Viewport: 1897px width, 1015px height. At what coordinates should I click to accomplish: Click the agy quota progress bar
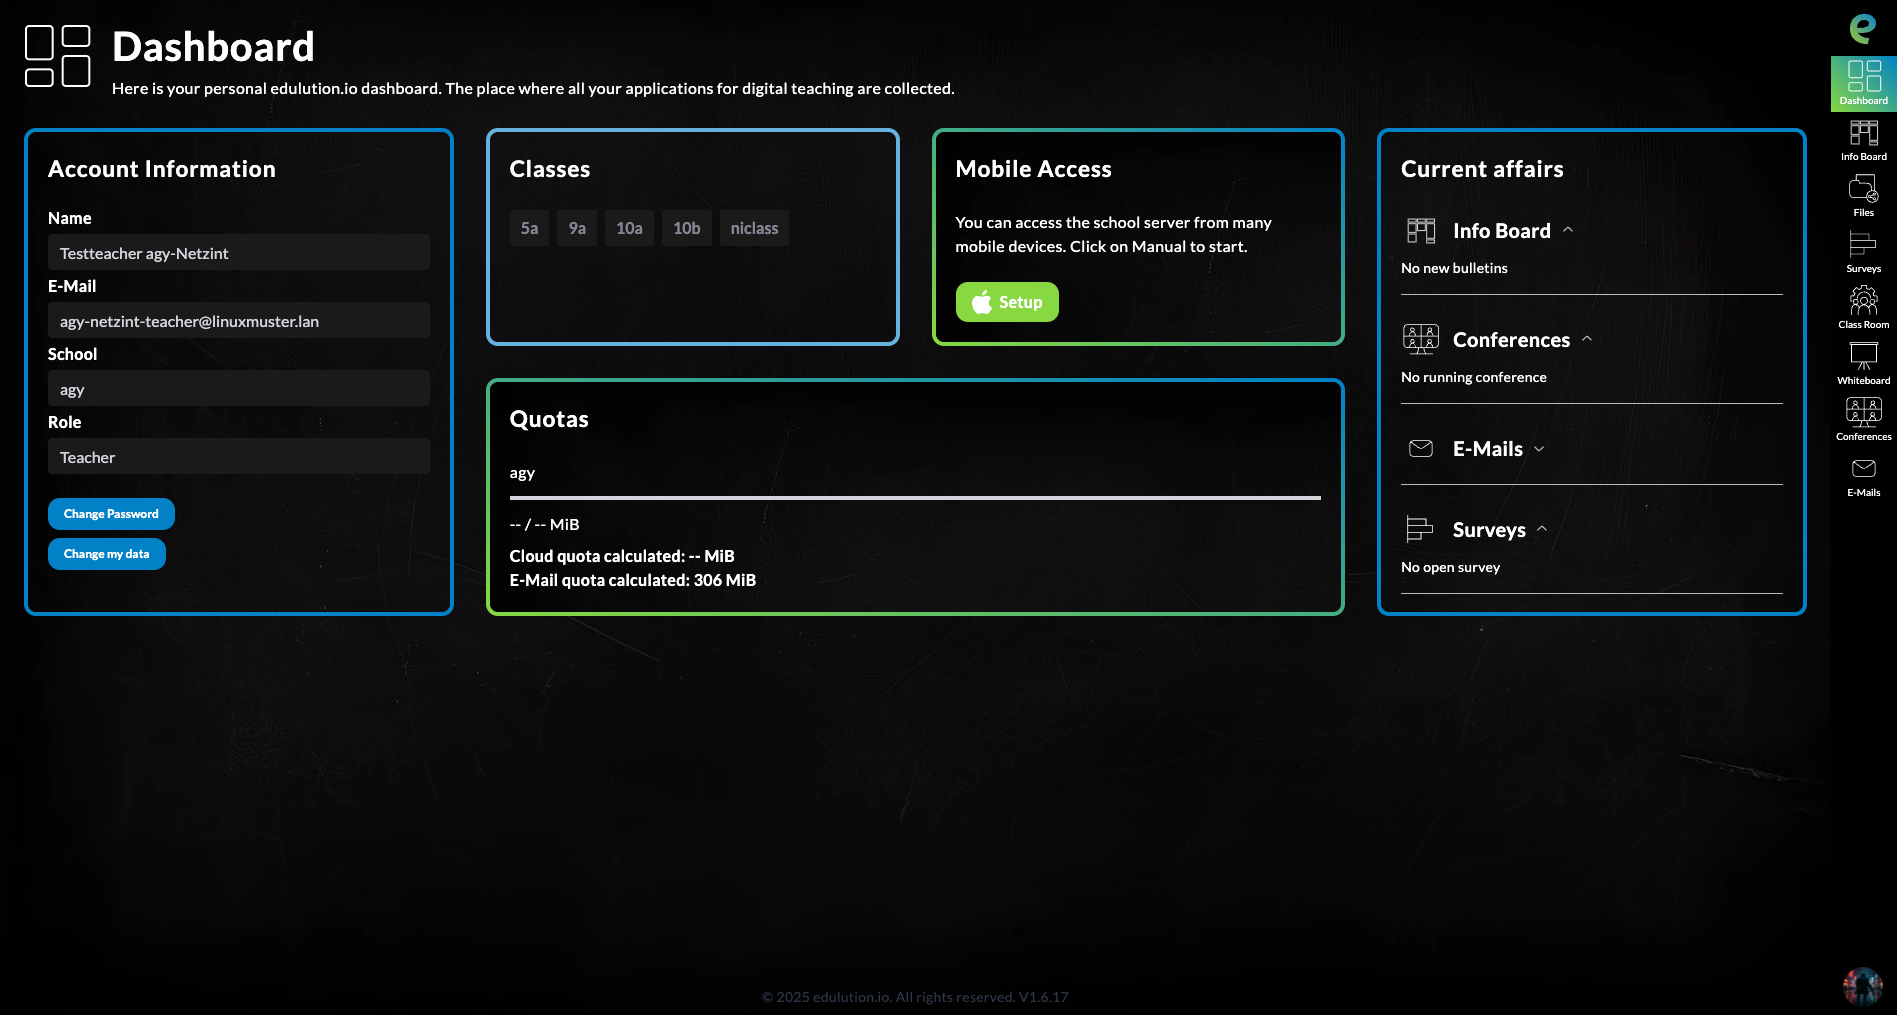(x=914, y=497)
